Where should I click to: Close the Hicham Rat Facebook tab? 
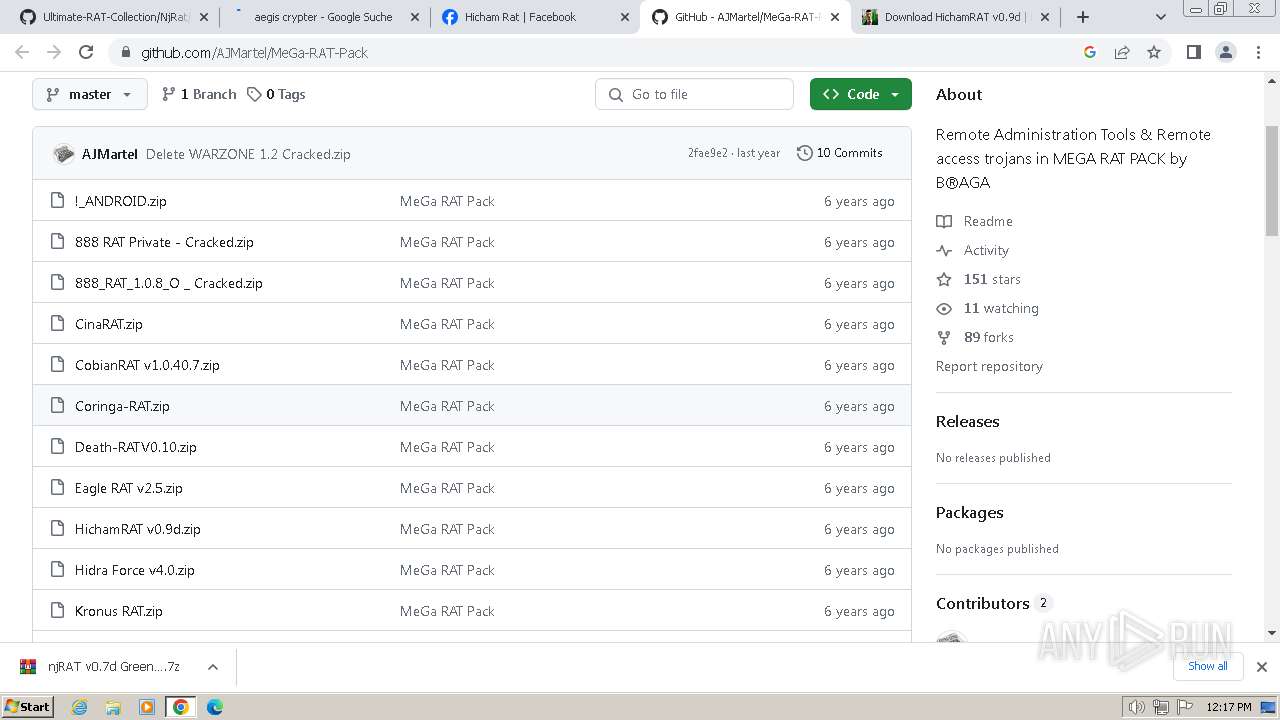(x=624, y=17)
